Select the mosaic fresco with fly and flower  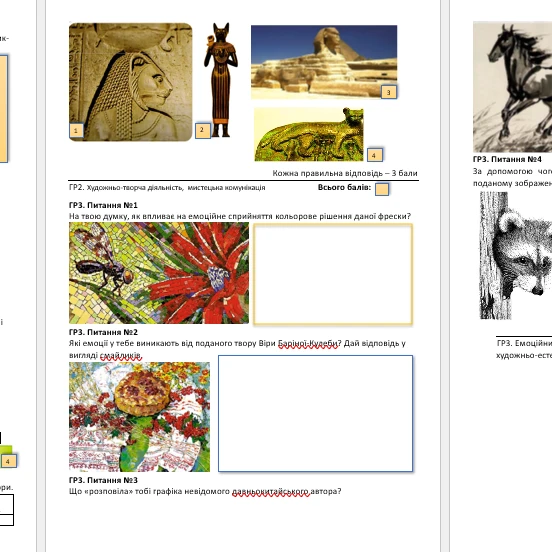(x=159, y=273)
